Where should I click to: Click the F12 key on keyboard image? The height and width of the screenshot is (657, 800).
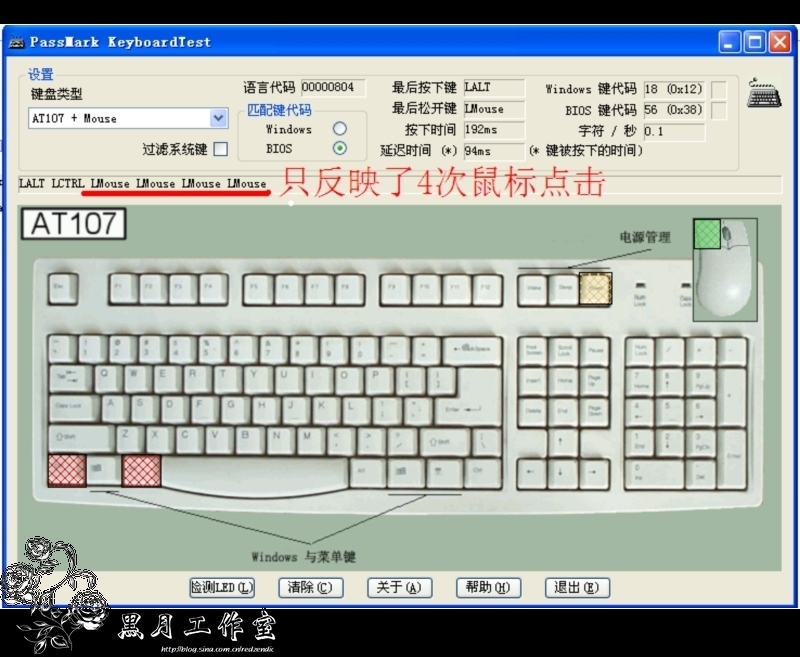(487, 290)
